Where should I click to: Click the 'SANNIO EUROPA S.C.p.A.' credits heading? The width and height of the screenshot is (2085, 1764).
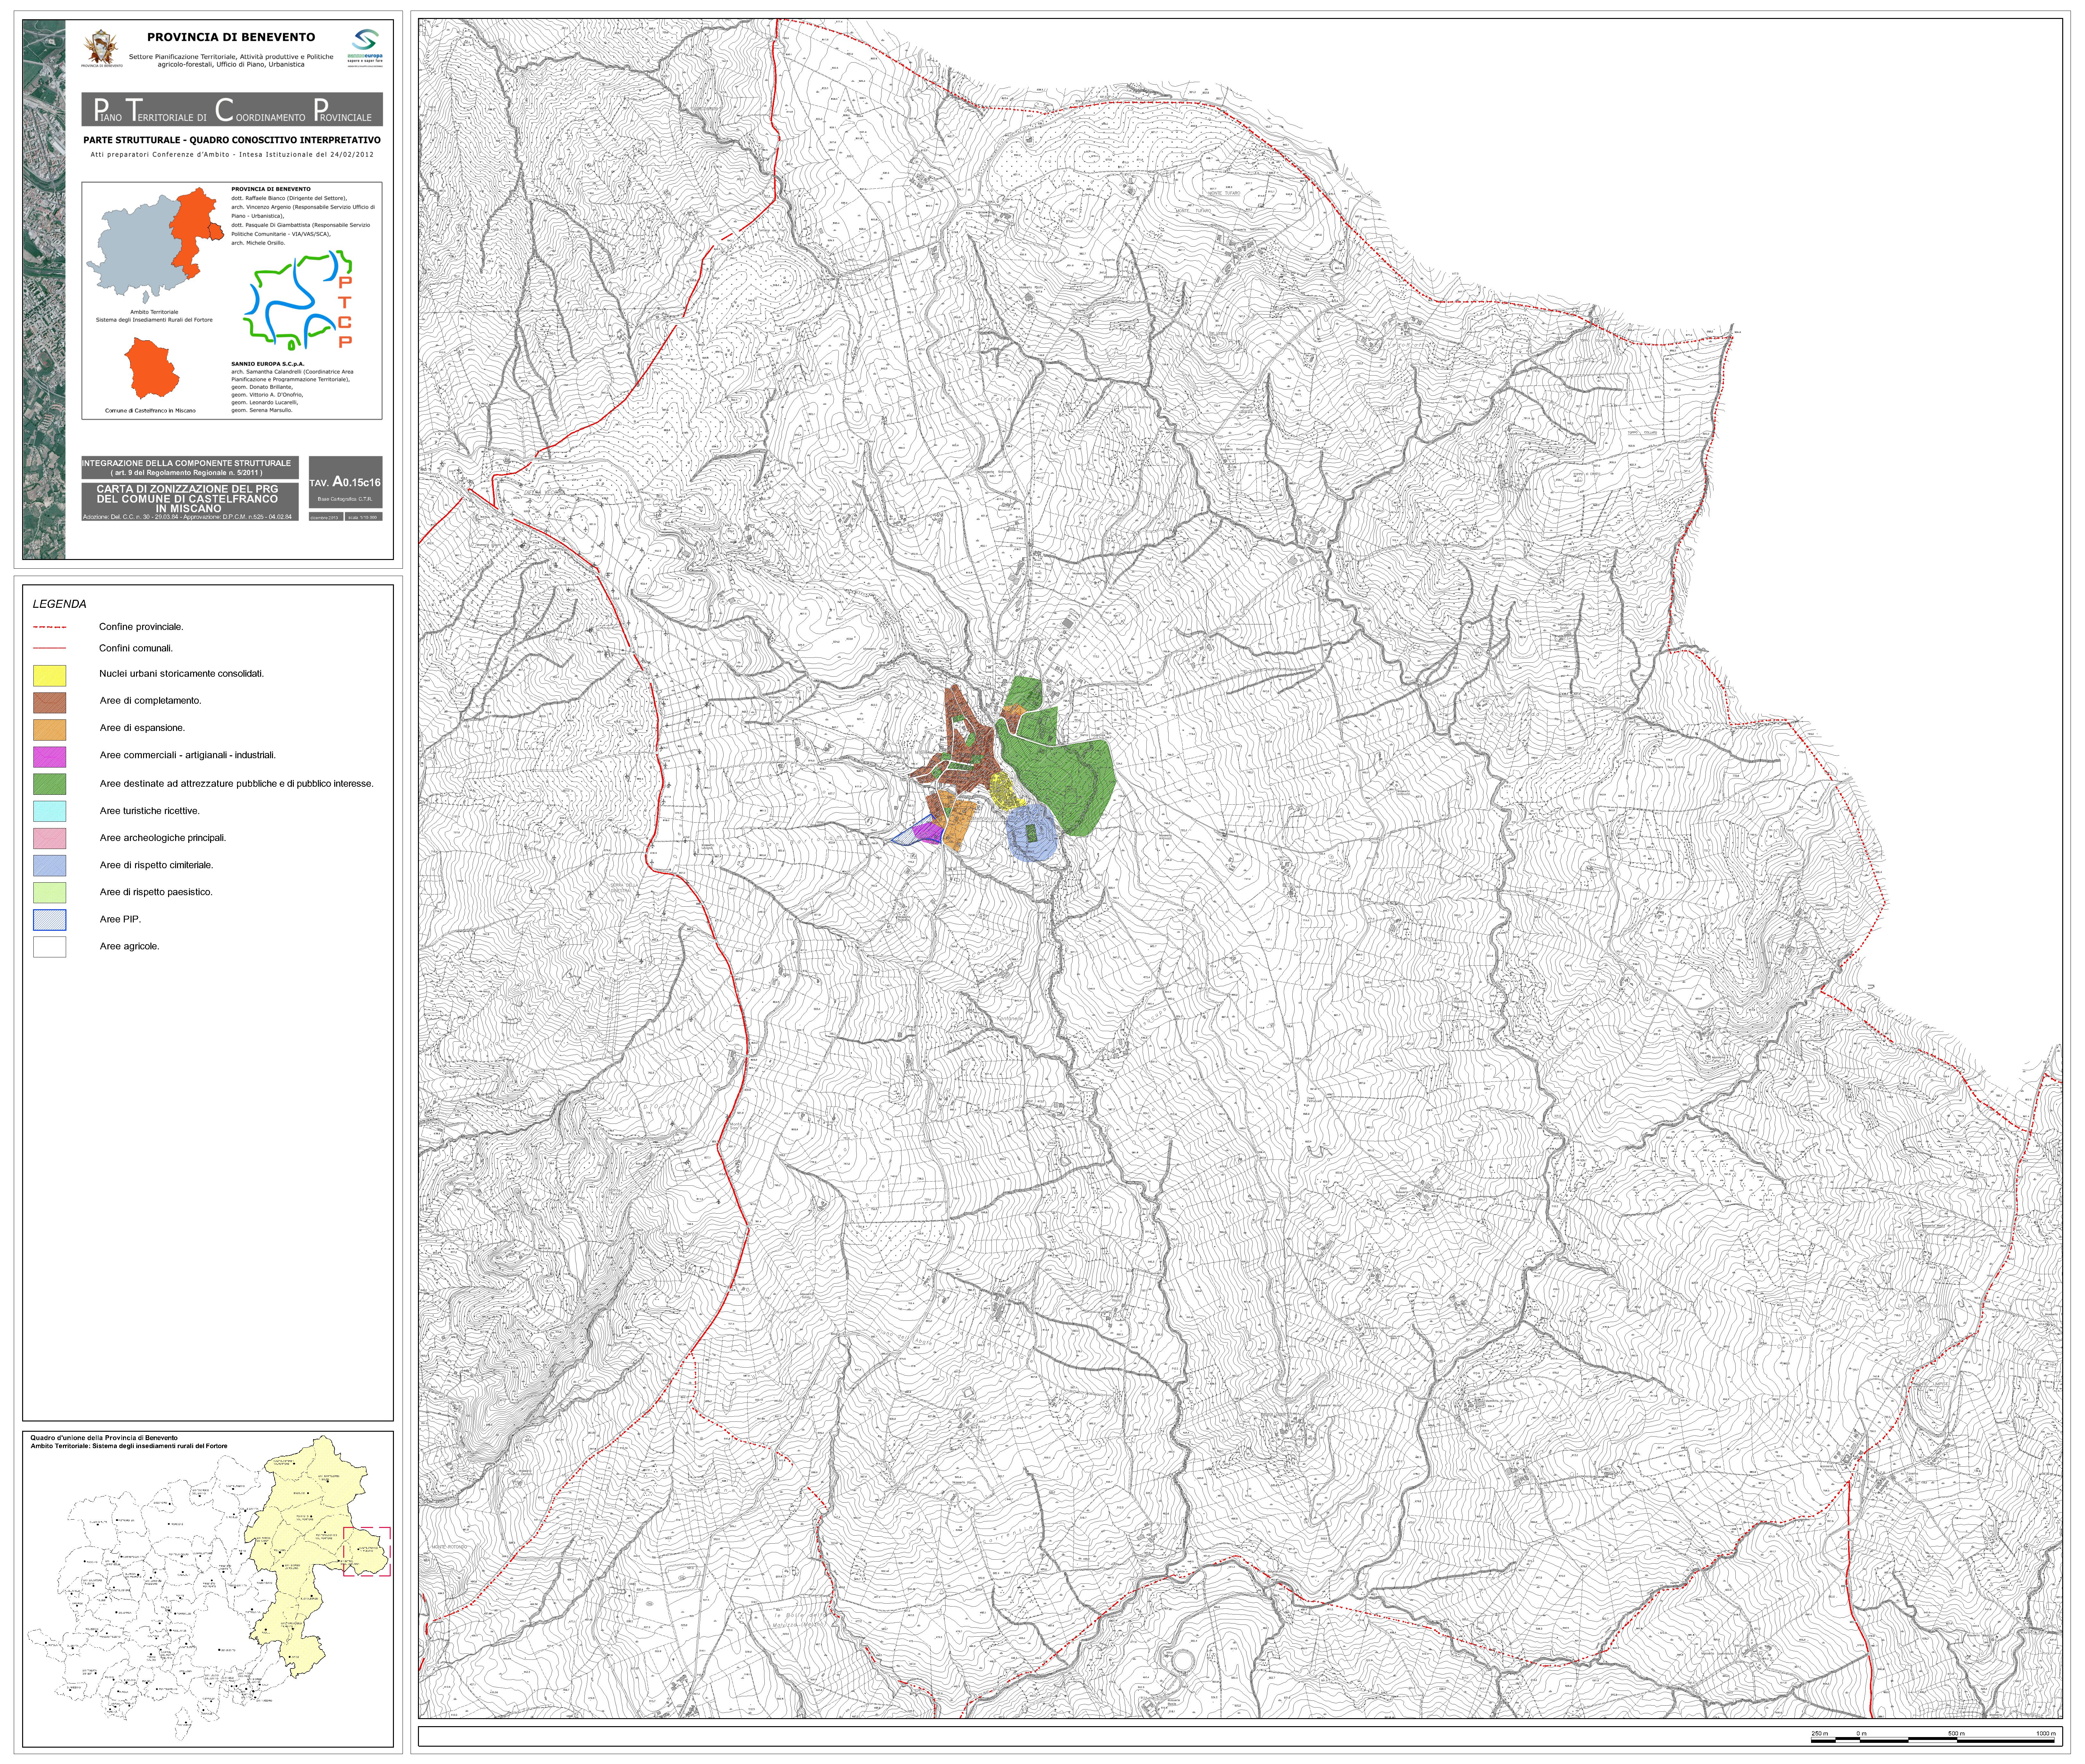tap(268, 364)
